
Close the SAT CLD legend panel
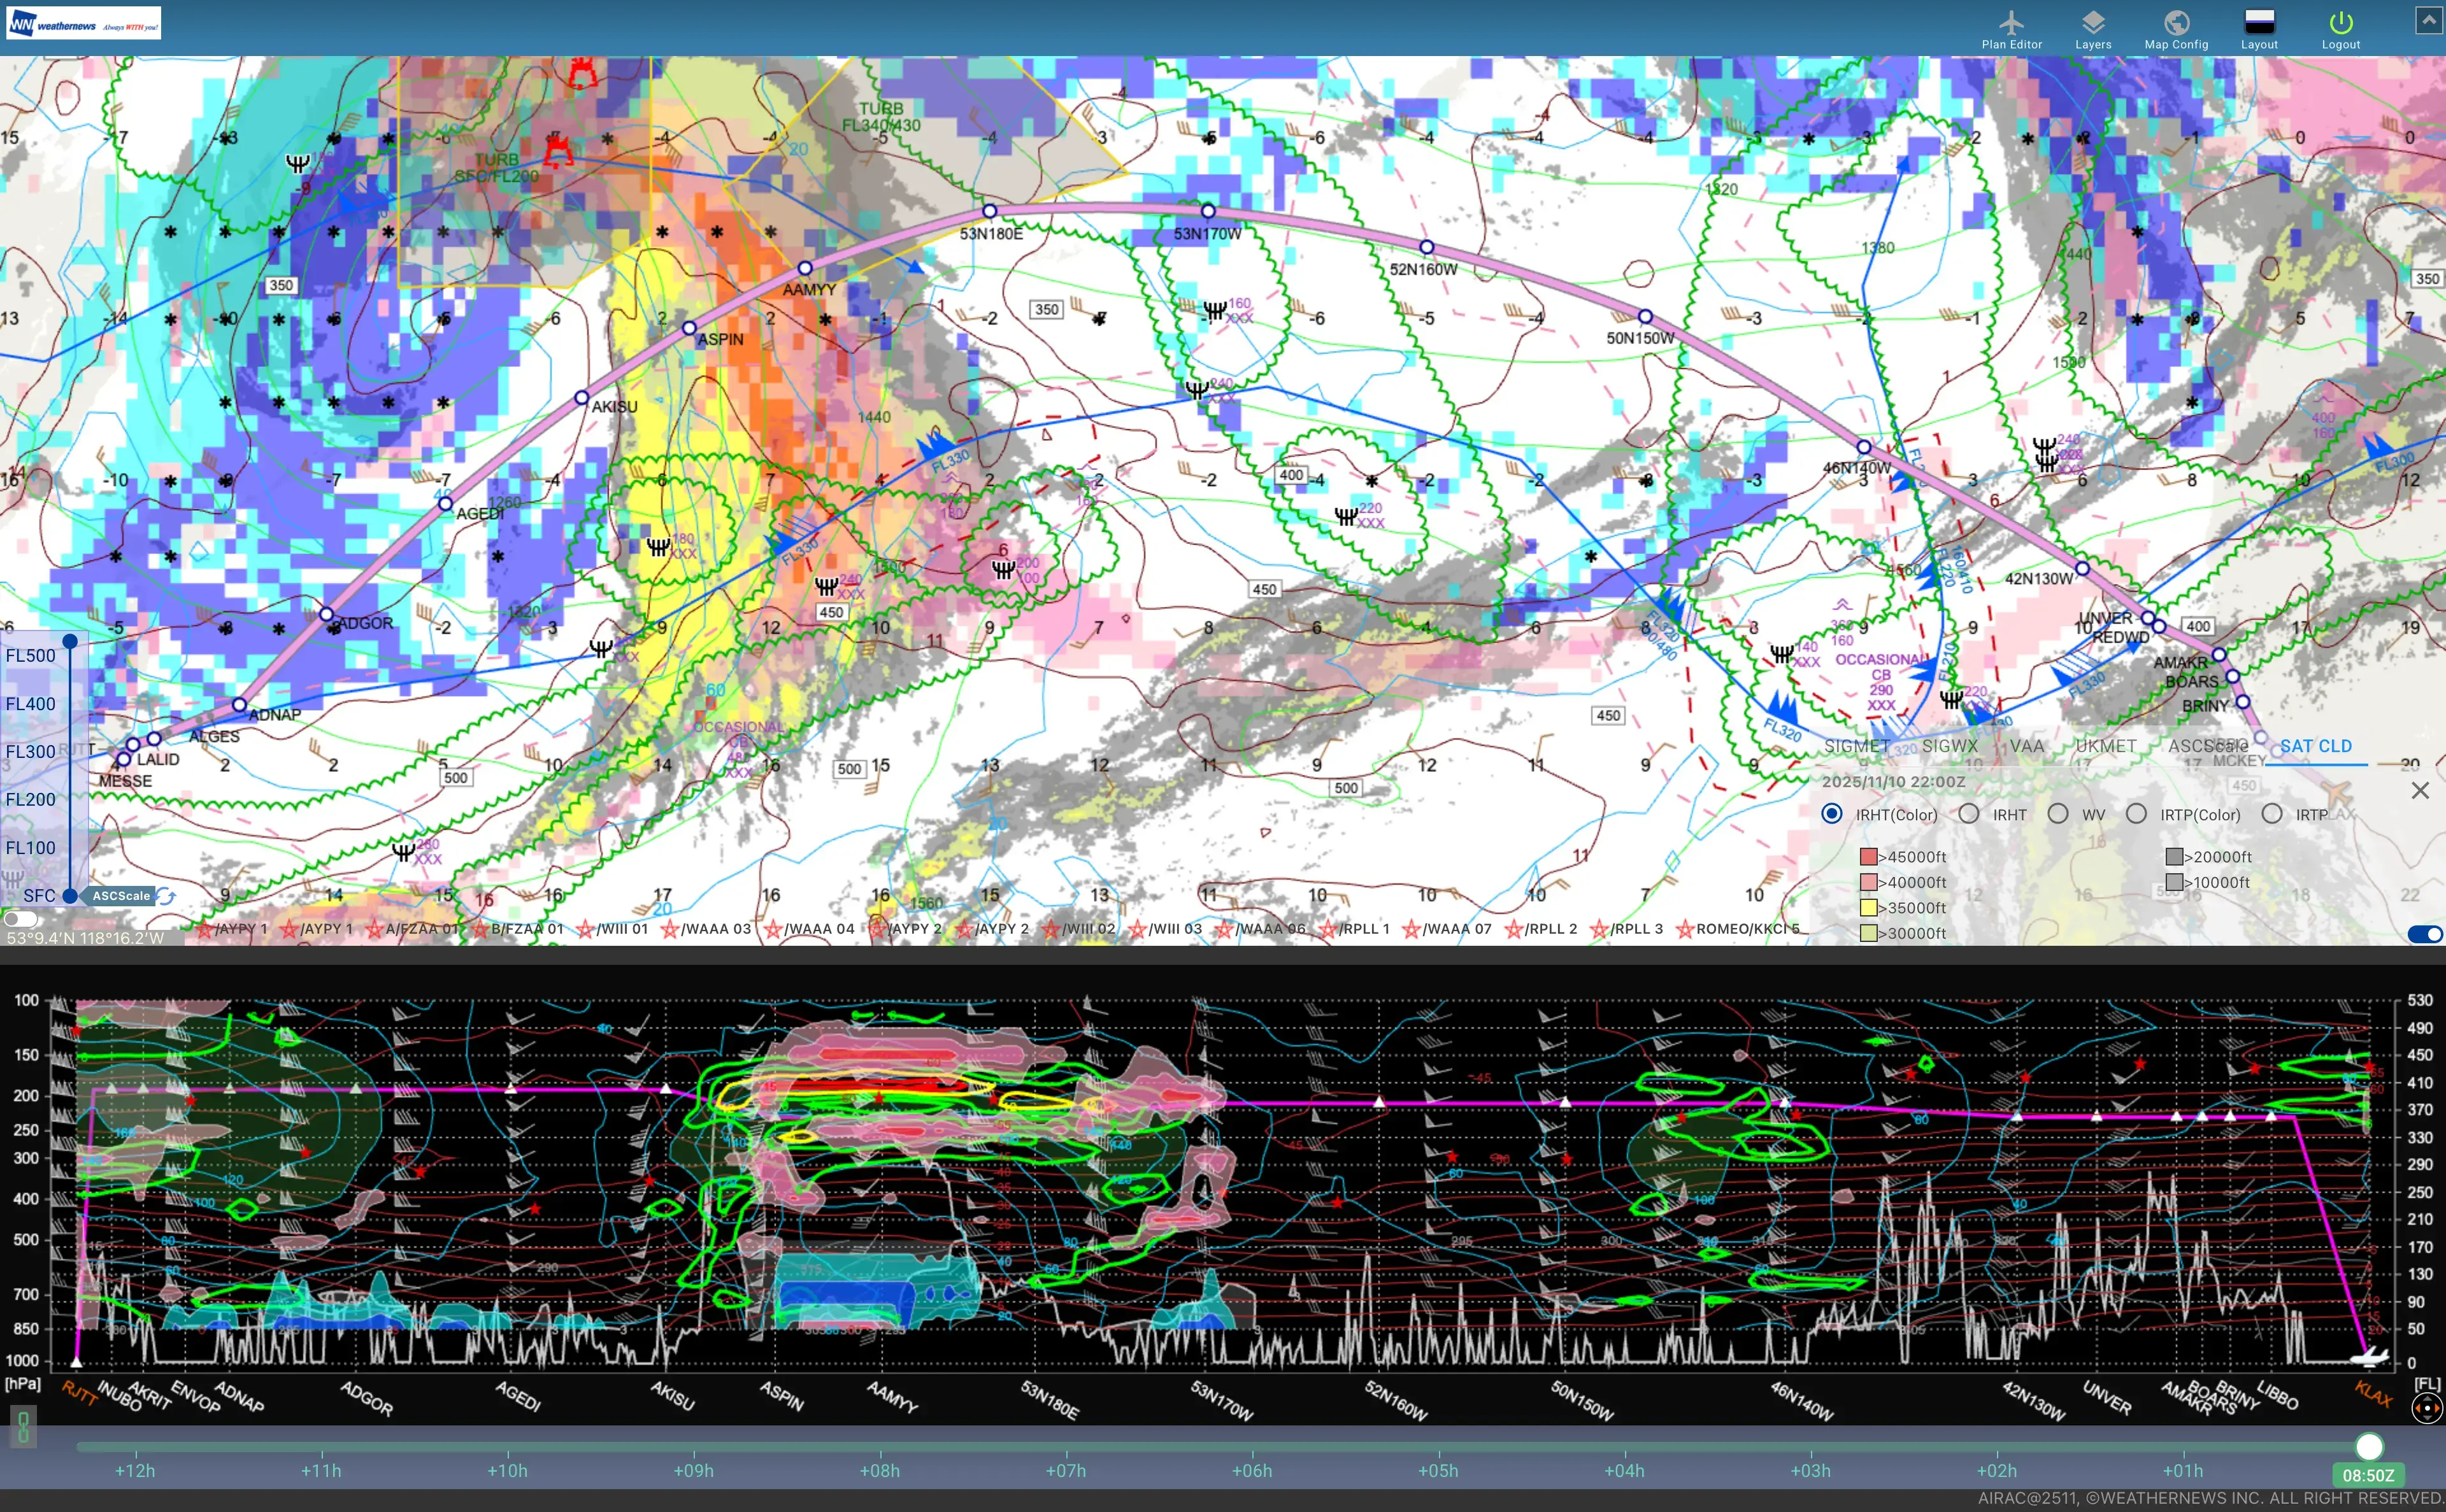[x=2419, y=791]
